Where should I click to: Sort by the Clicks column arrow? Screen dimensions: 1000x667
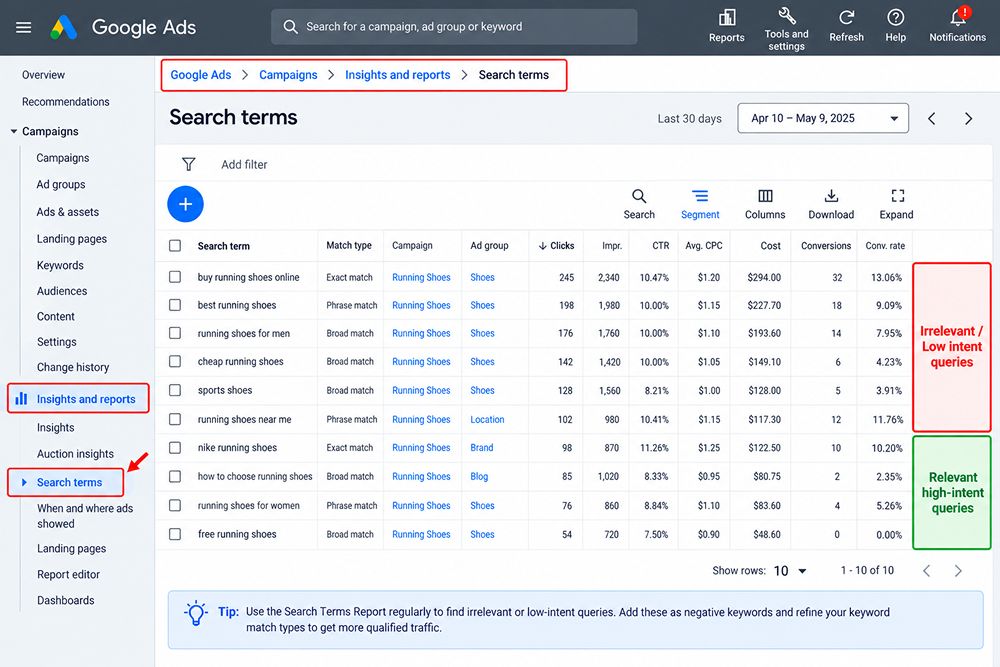pos(543,246)
